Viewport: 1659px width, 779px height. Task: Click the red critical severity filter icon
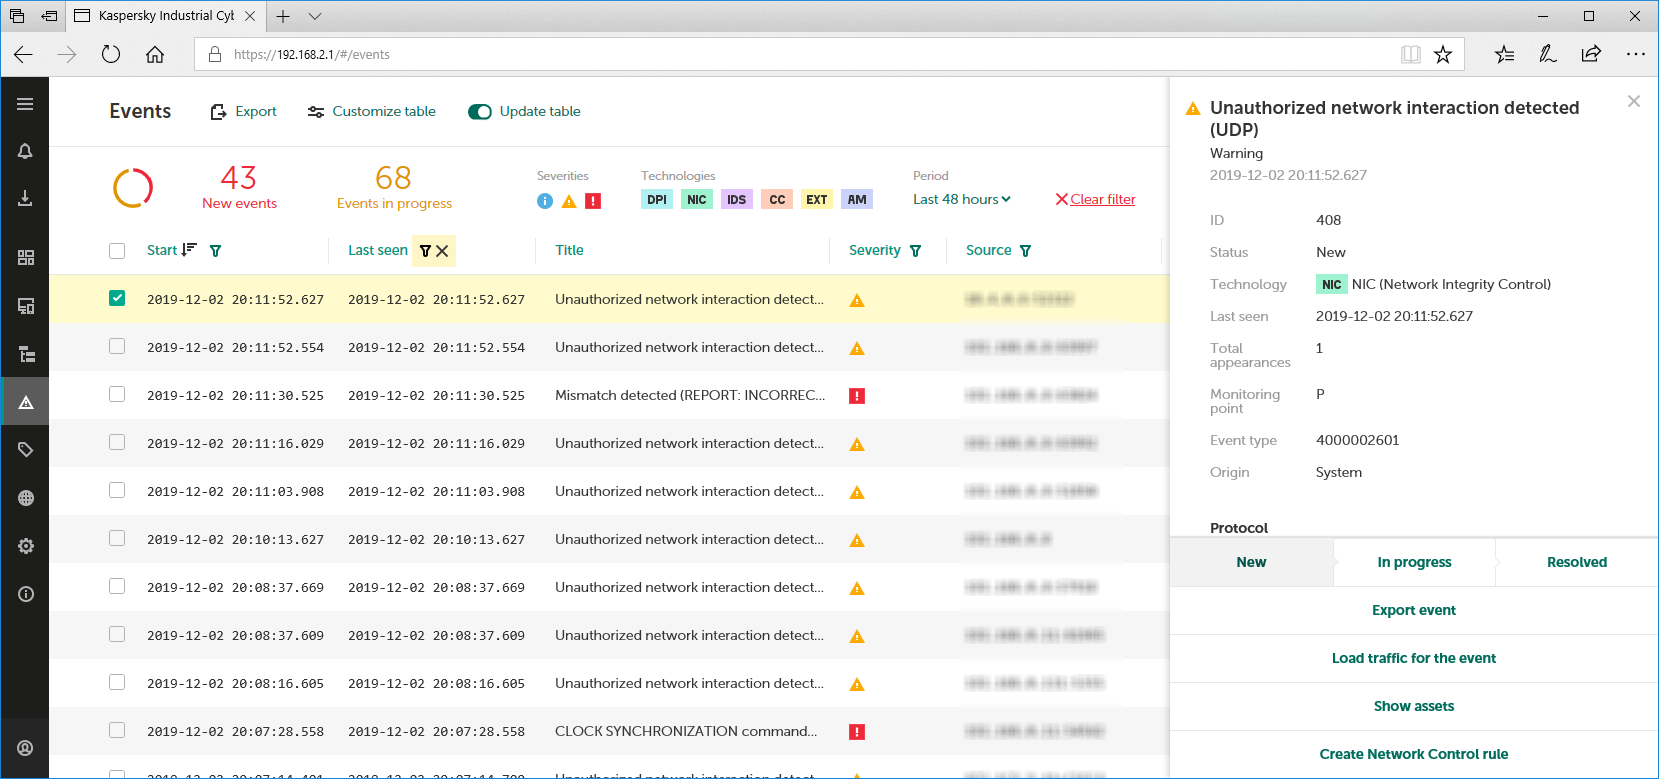click(593, 201)
